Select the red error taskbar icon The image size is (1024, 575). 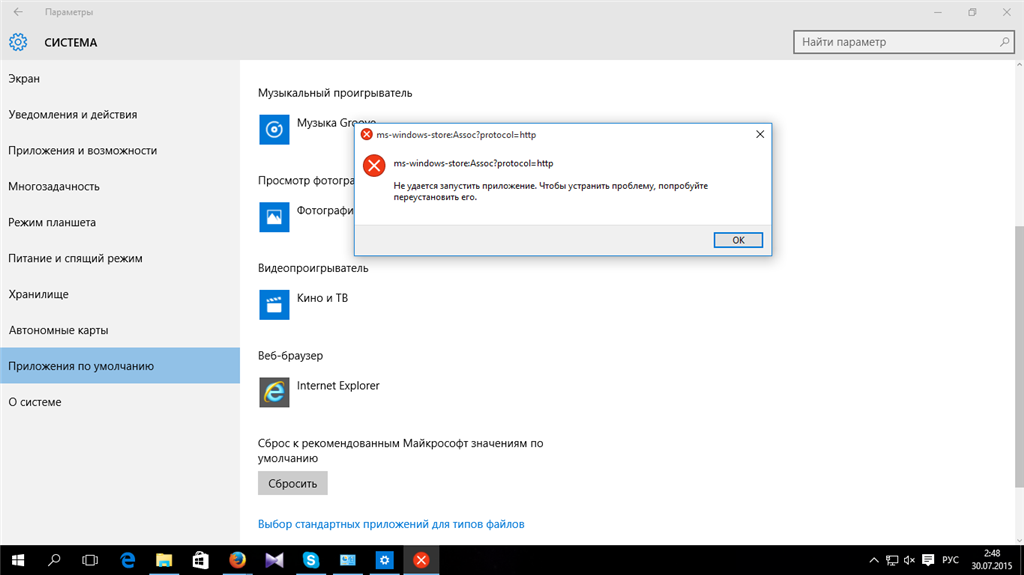[421, 560]
